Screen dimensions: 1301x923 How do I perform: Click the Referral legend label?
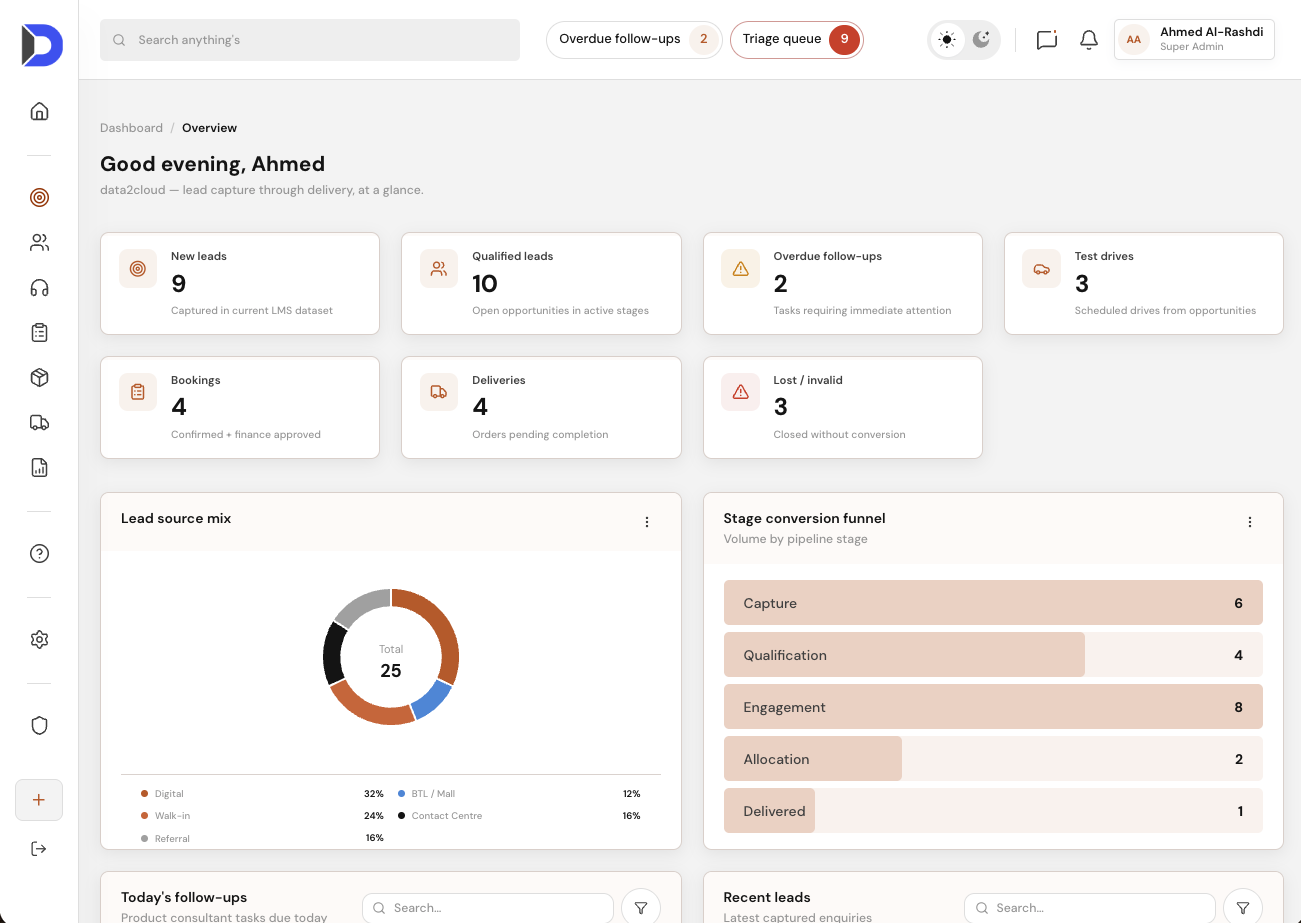click(x=172, y=838)
